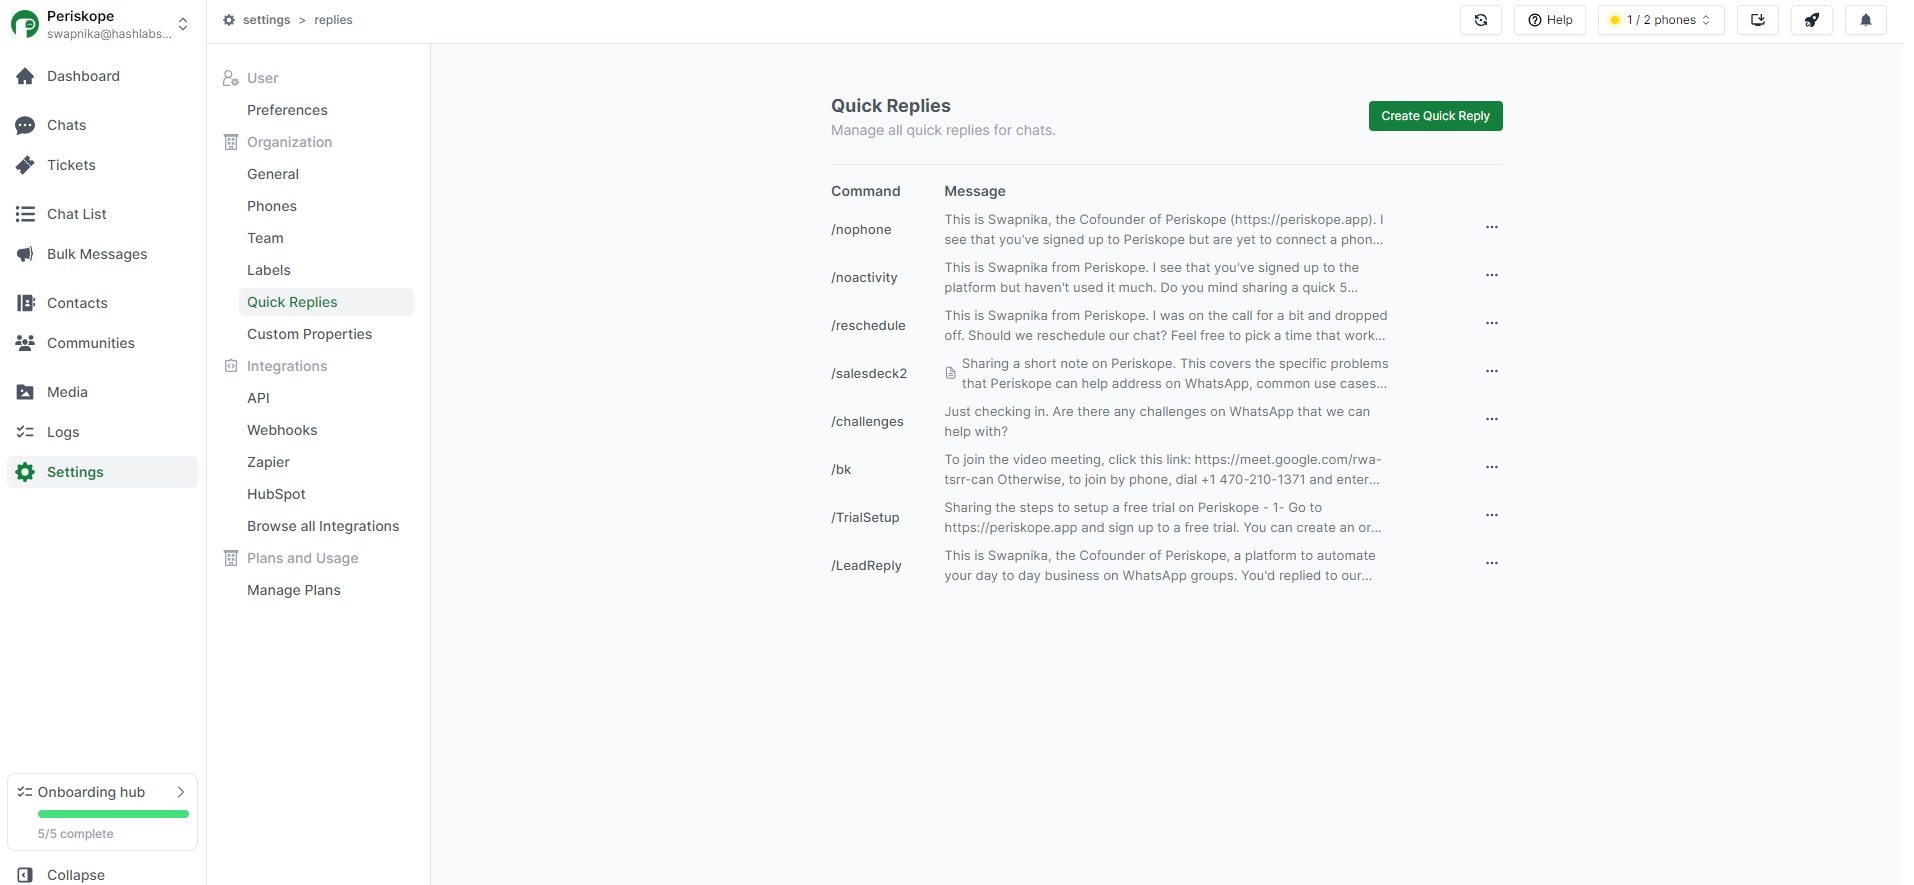Click the onboarding progress bar
Image resolution: width=1914 pixels, height=885 pixels.
pyautogui.click(x=113, y=814)
